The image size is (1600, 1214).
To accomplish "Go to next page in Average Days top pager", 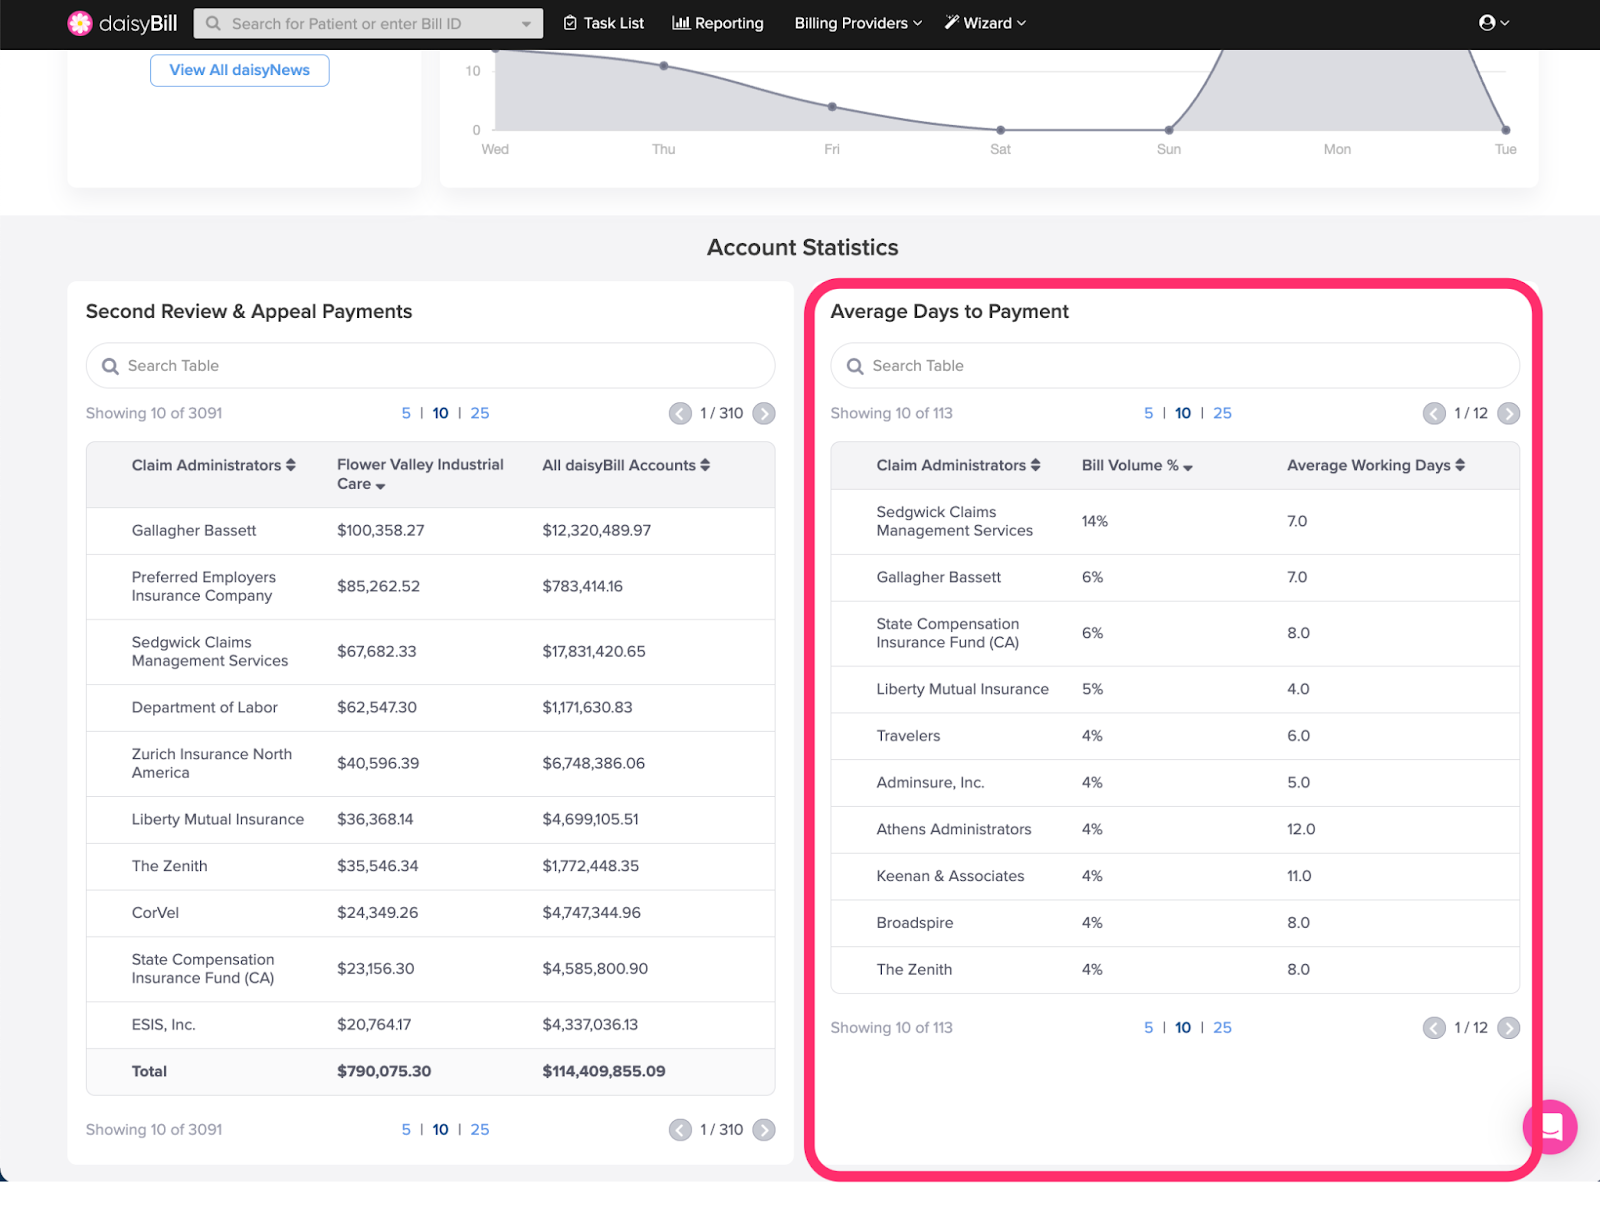I will click(x=1509, y=414).
